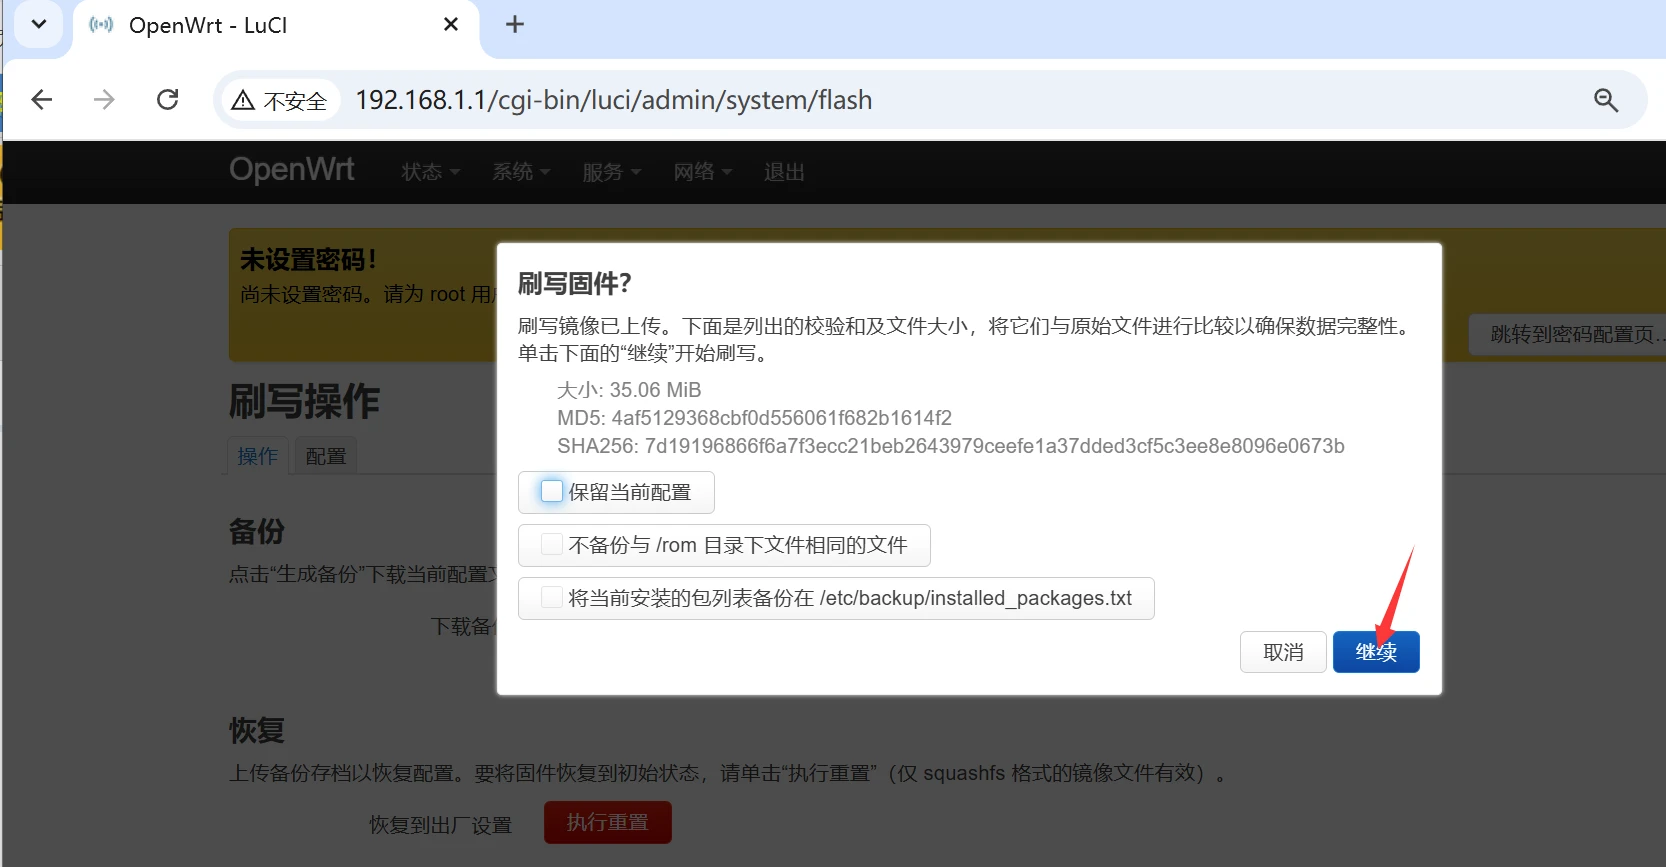
Task: Click 执行重置 red button
Action: tap(608, 822)
